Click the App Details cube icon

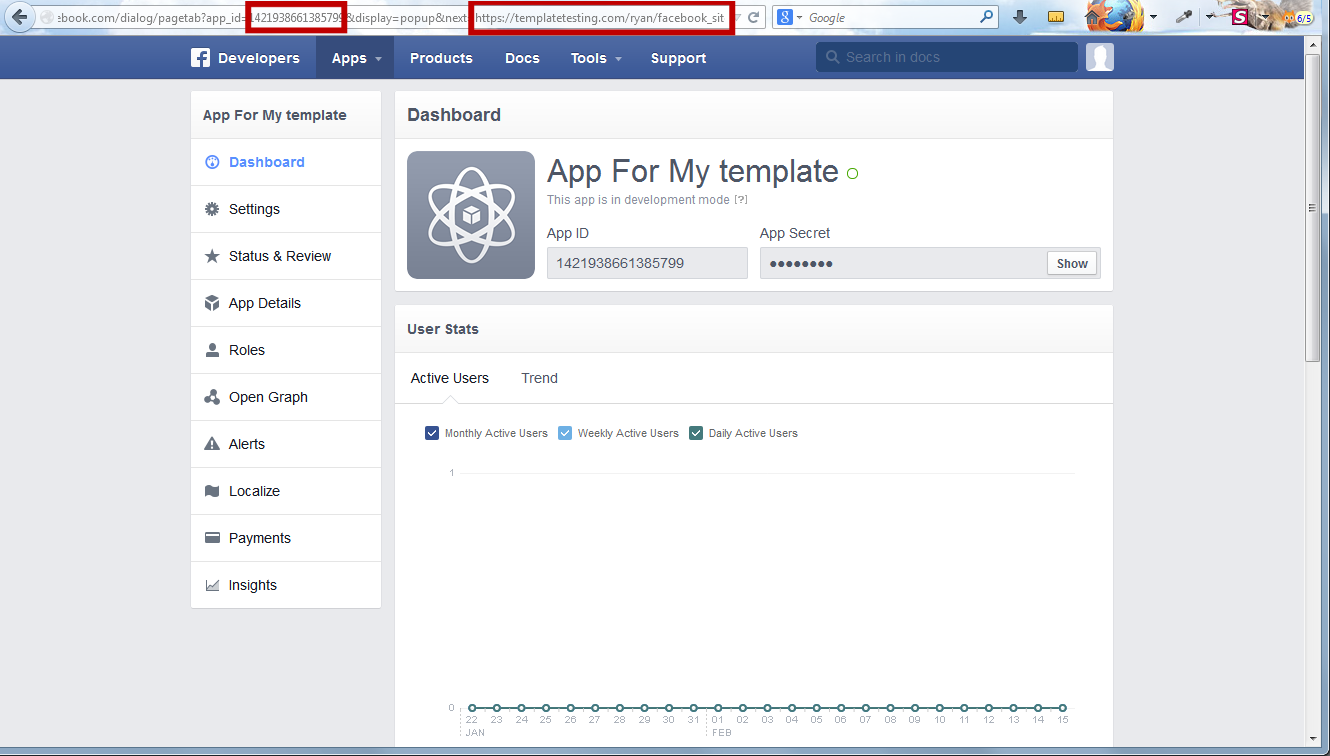tap(212, 303)
